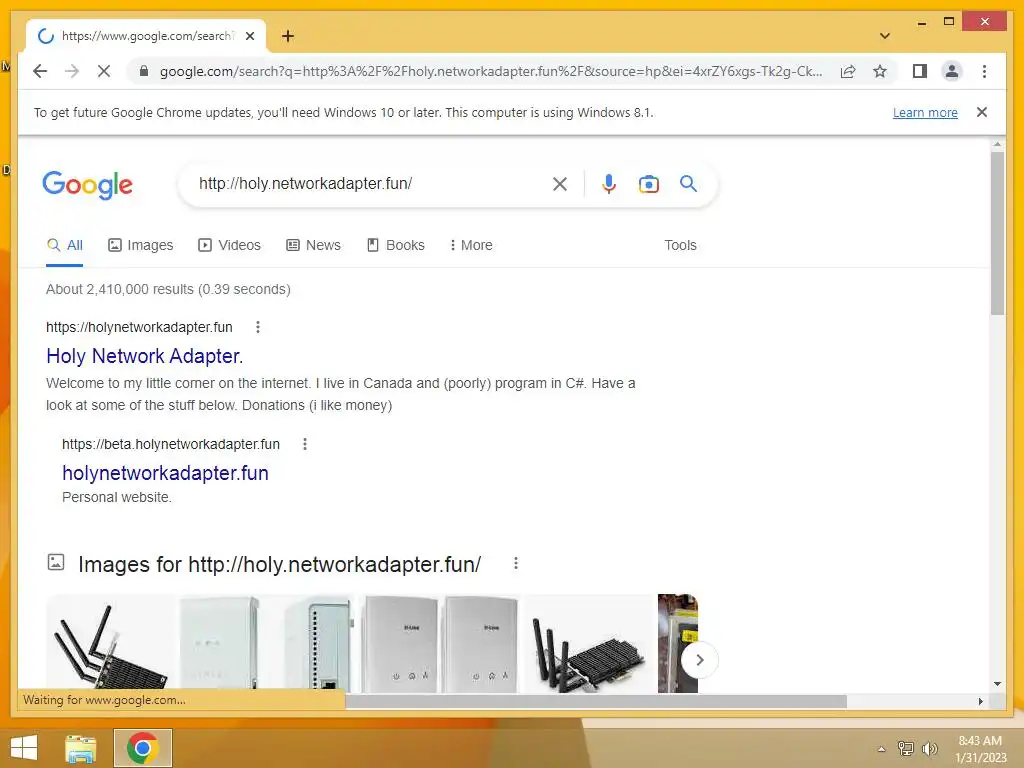Close the Google search tab
The width and height of the screenshot is (1024, 768).
pos(249,36)
